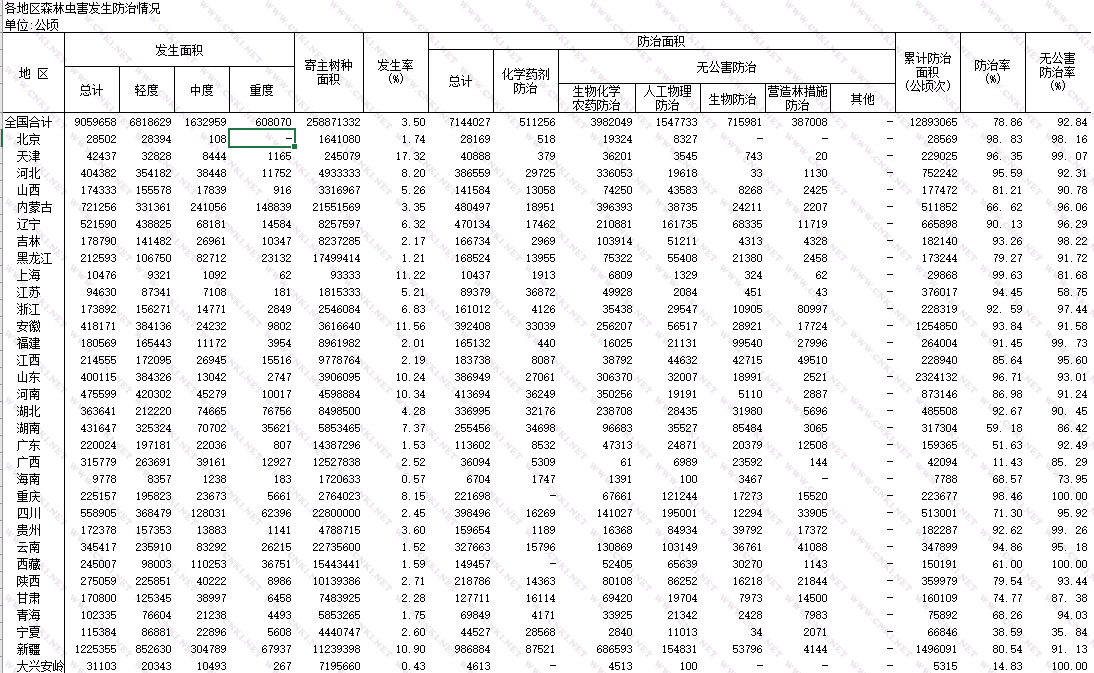Click 云南's 寄主树种面积 value 22735600
The height and width of the screenshot is (673, 1094).
click(x=336, y=547)
